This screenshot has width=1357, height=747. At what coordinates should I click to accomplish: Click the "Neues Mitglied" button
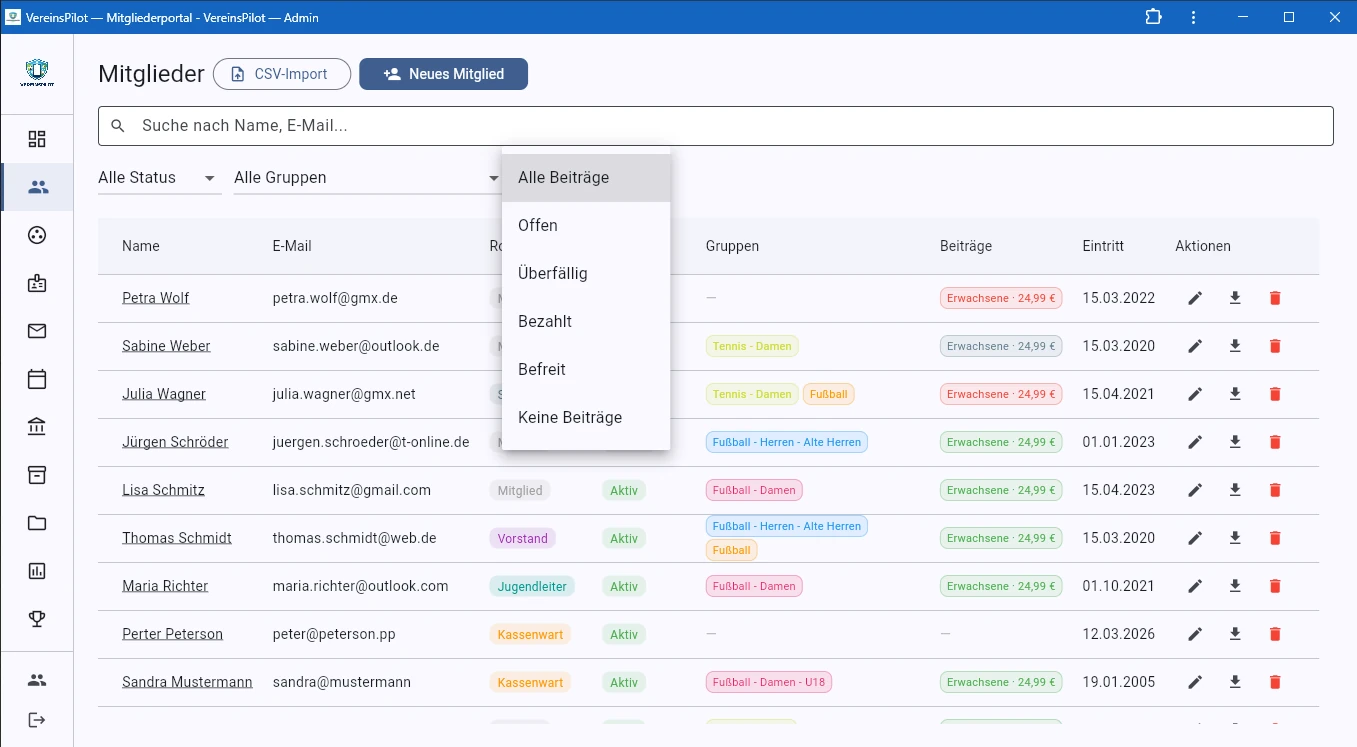(x=443, y=74)
